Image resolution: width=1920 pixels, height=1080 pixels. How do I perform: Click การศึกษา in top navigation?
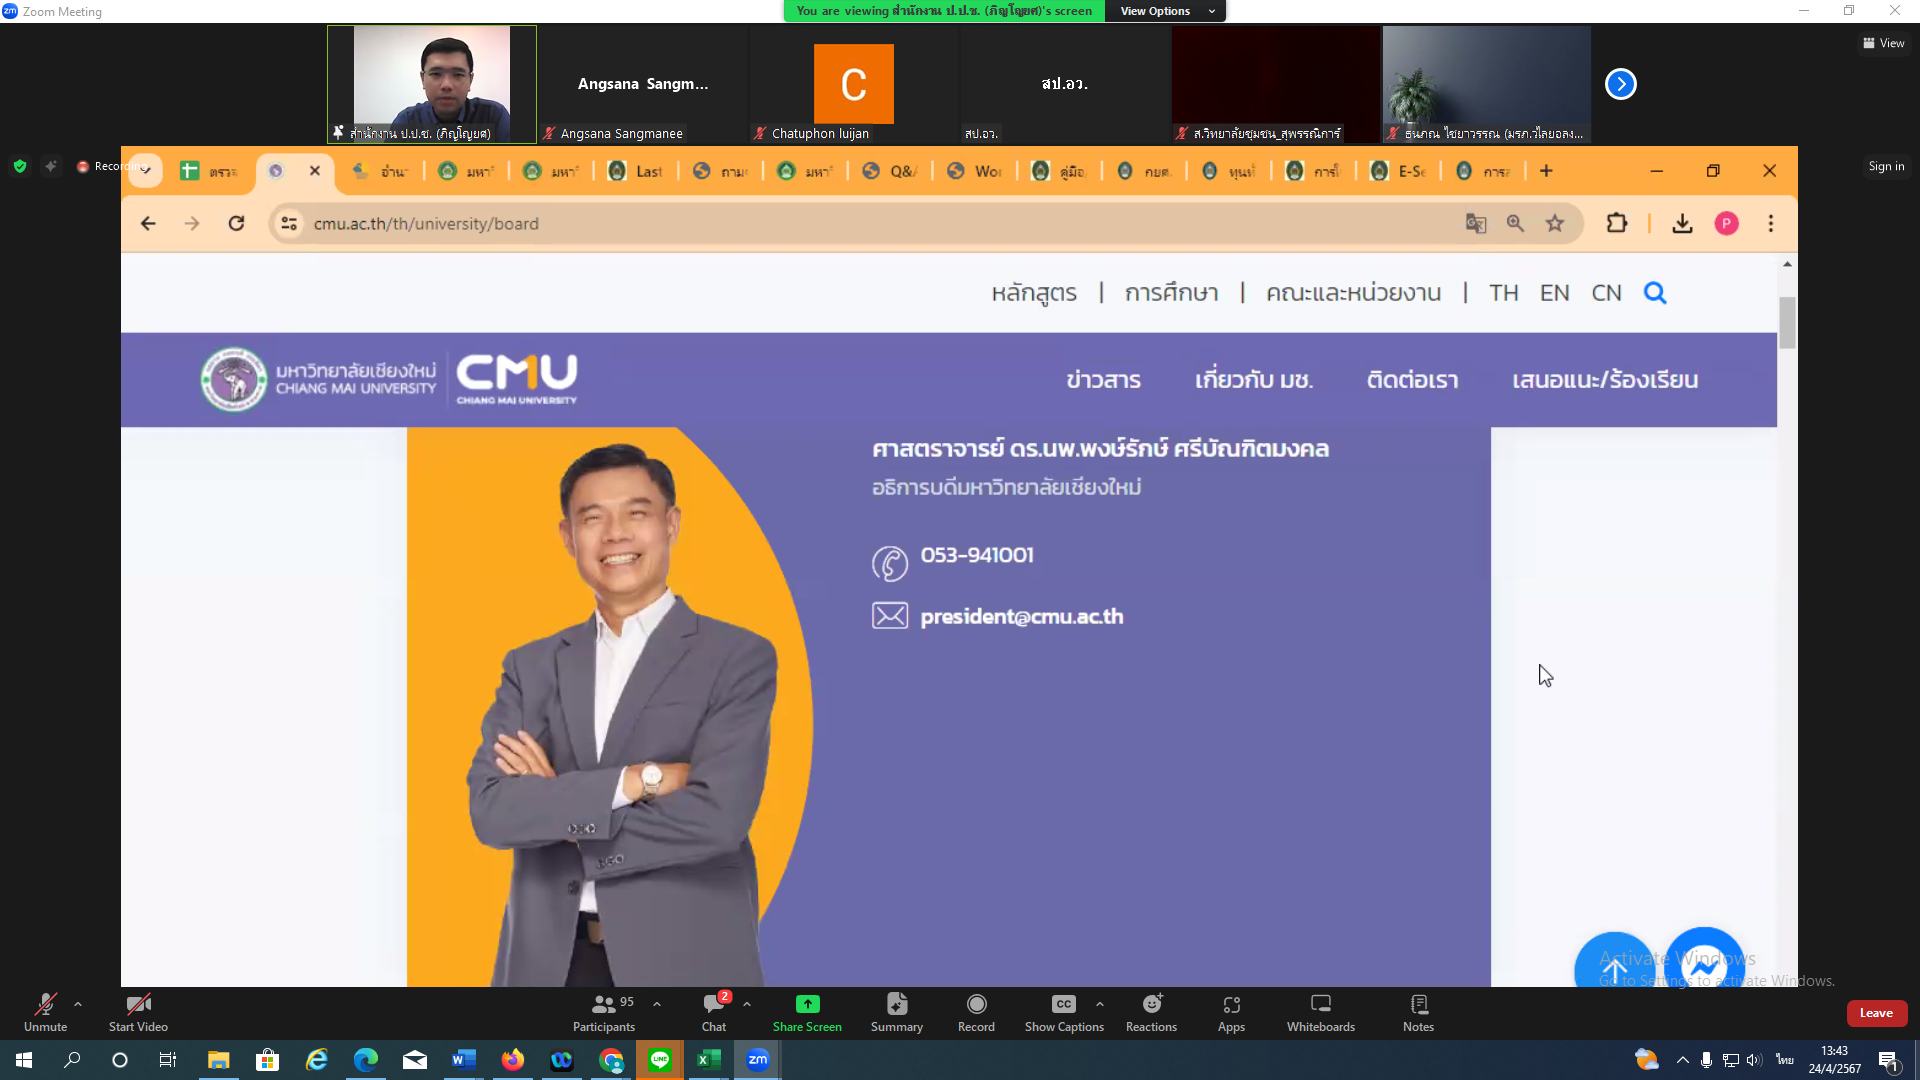1171,293
